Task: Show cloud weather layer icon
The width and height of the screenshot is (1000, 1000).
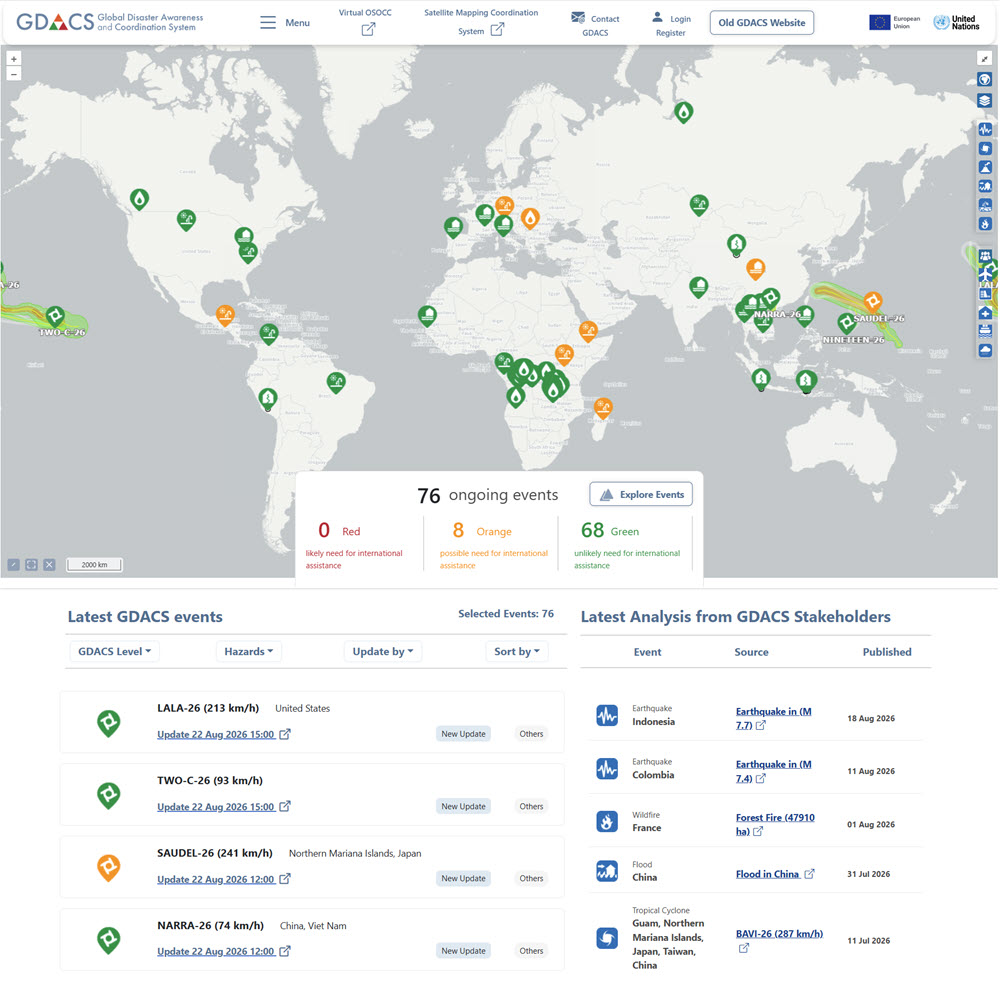Action: tap(985, 350)
